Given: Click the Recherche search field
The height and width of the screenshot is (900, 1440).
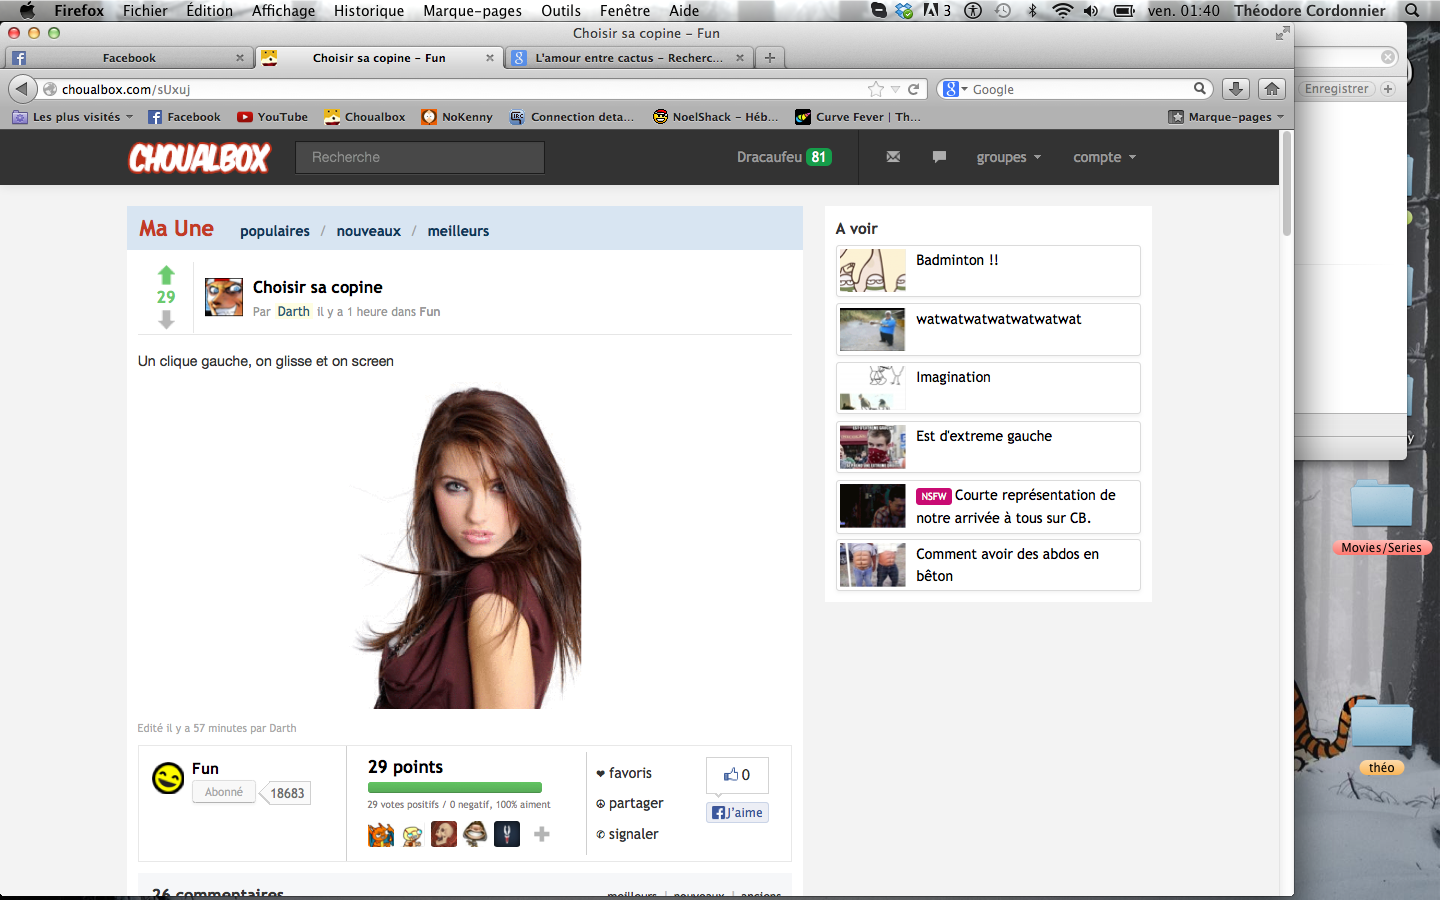Looking at the screenshot, I should 420,157.
